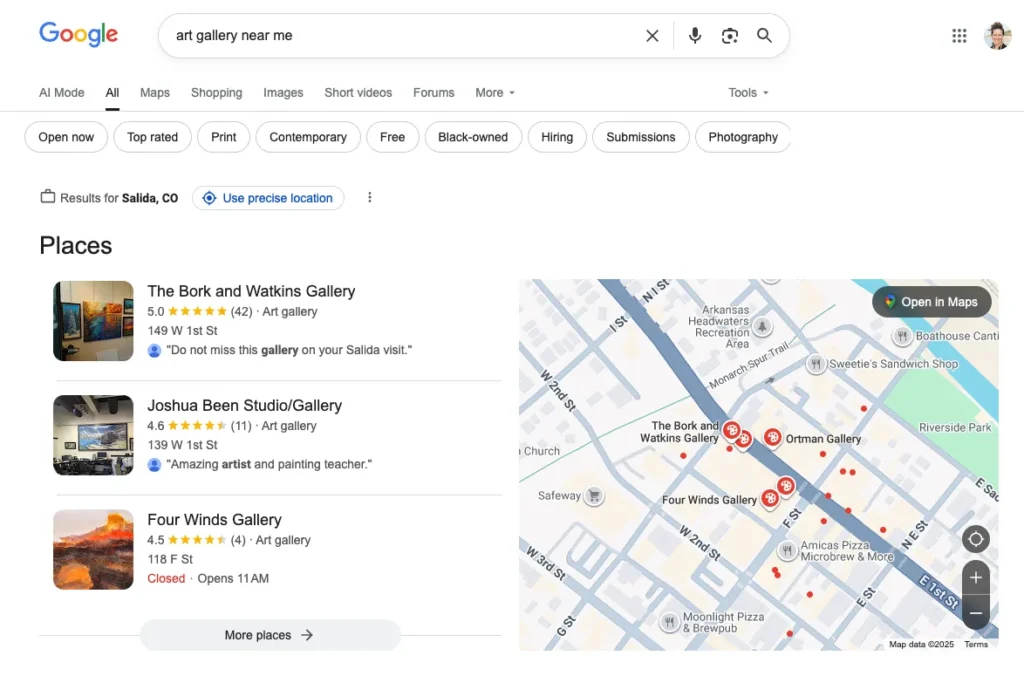Zoom in the map with the plus button
The image size is (1024, 676).
tap(976, 577)
